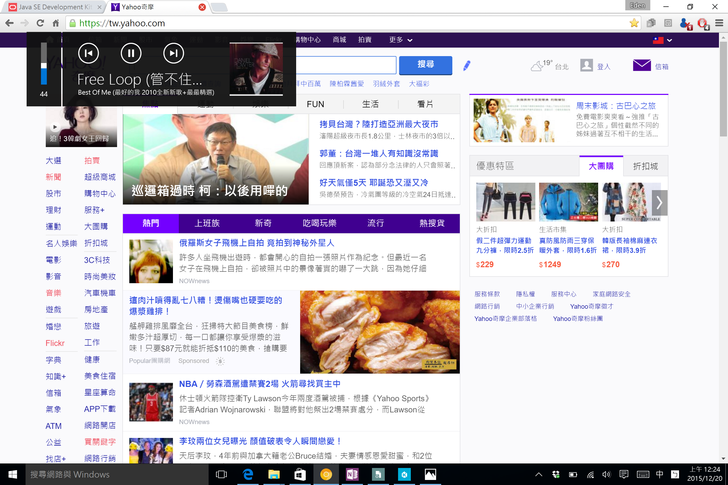Skip to the next track
Viewport: 728px width, 485px height.
tap(174, 53)
